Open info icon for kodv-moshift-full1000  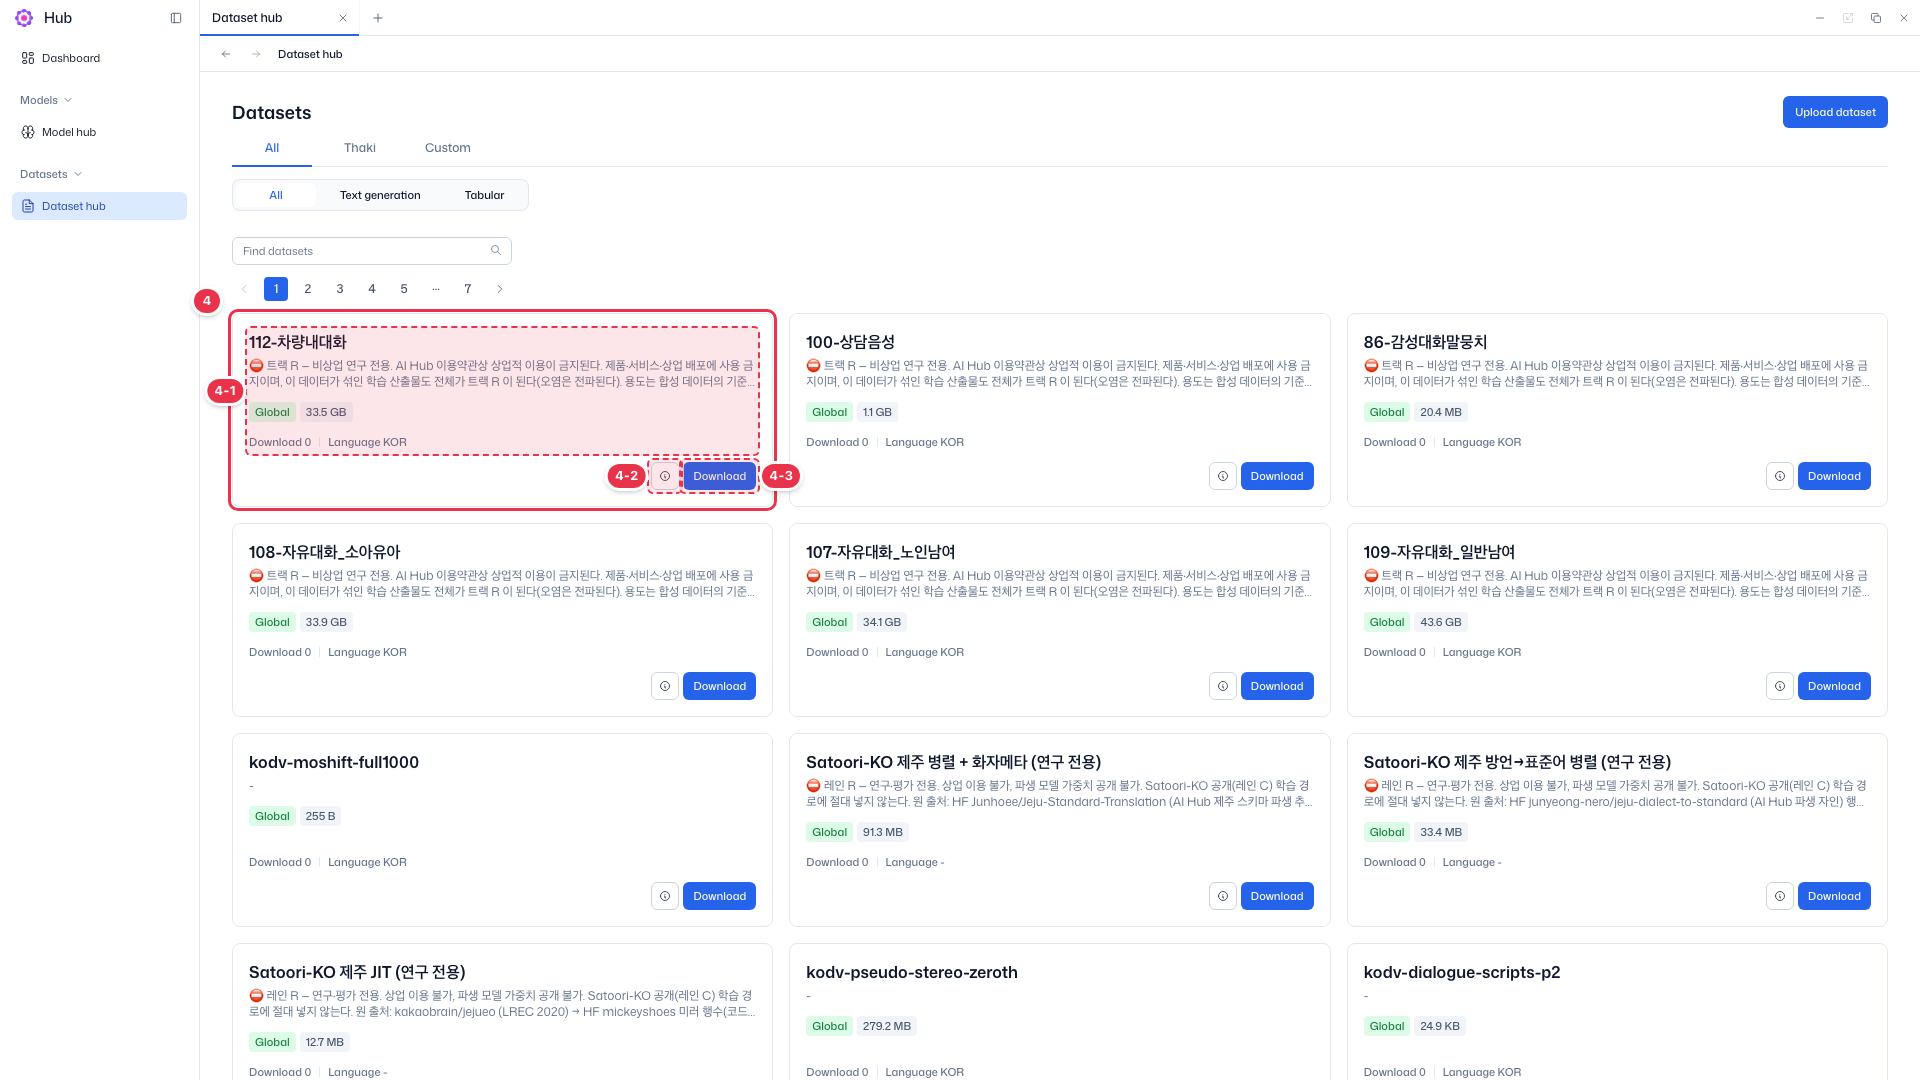click(x=665, y=896)
